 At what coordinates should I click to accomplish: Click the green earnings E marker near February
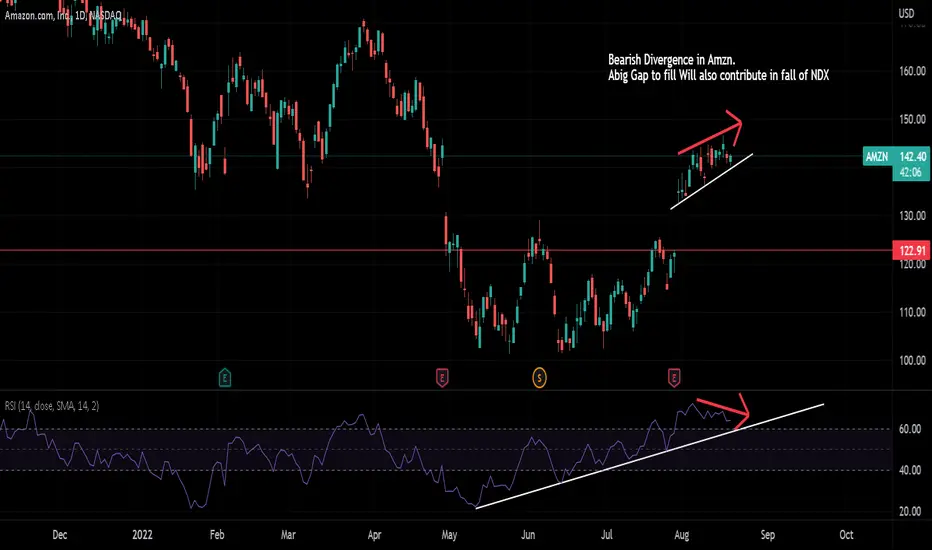click(x=225, y=378)
